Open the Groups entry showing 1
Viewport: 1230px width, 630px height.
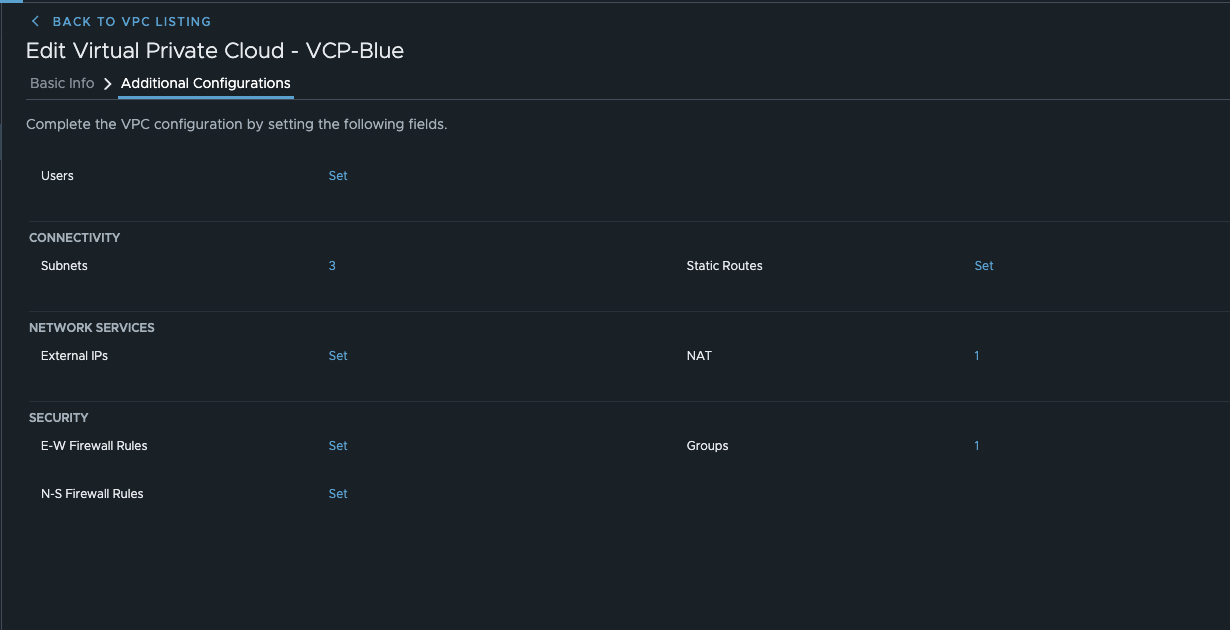pyautogui.click(x=976, y=445)
